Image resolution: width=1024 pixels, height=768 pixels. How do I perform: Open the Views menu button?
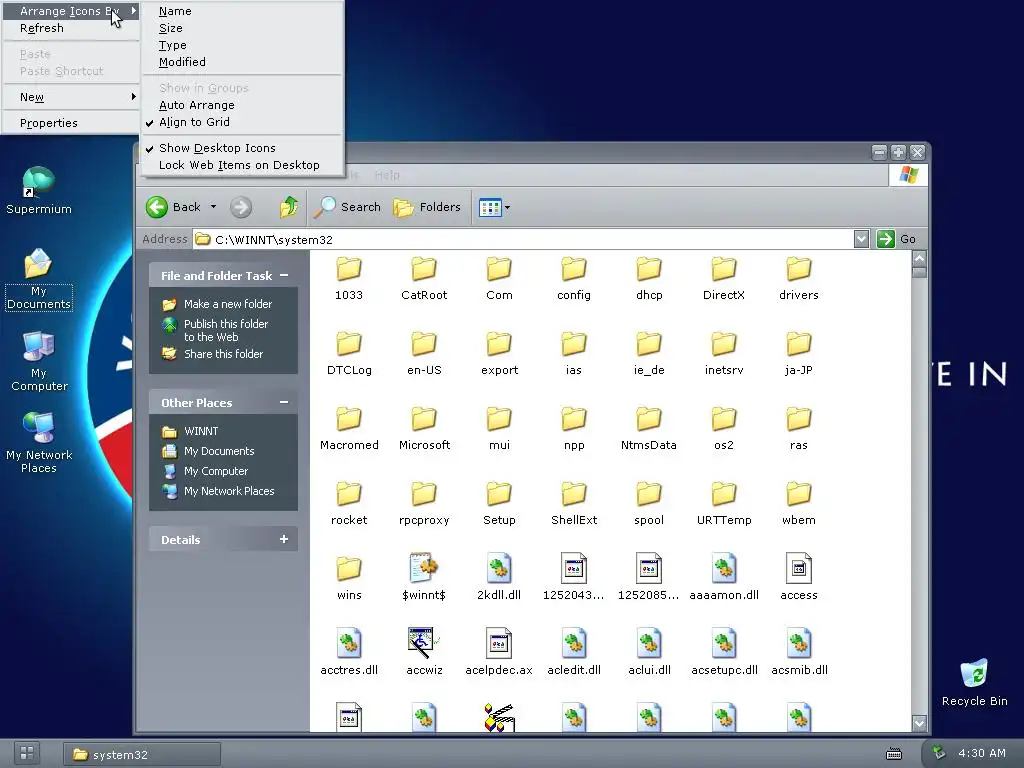(494, 208)
